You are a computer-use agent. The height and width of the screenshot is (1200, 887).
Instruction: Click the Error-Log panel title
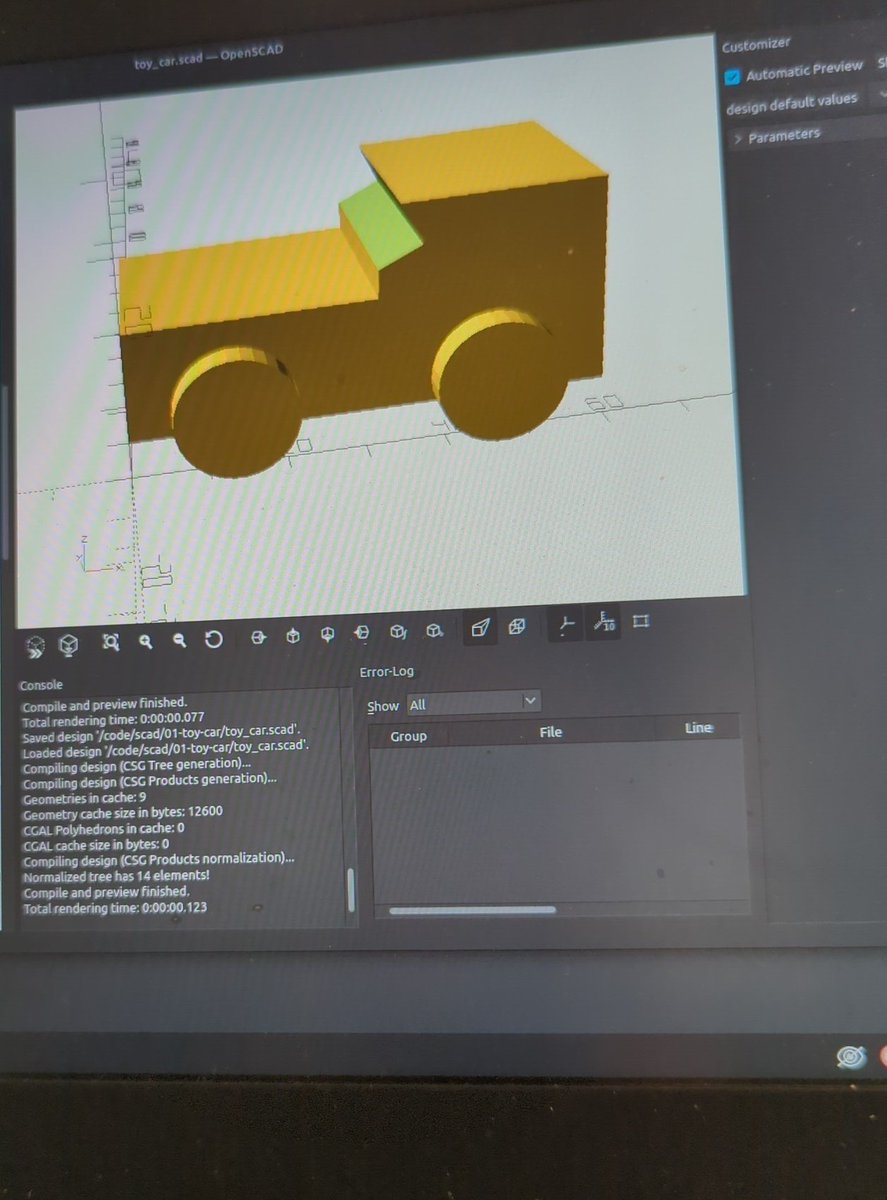386,672
